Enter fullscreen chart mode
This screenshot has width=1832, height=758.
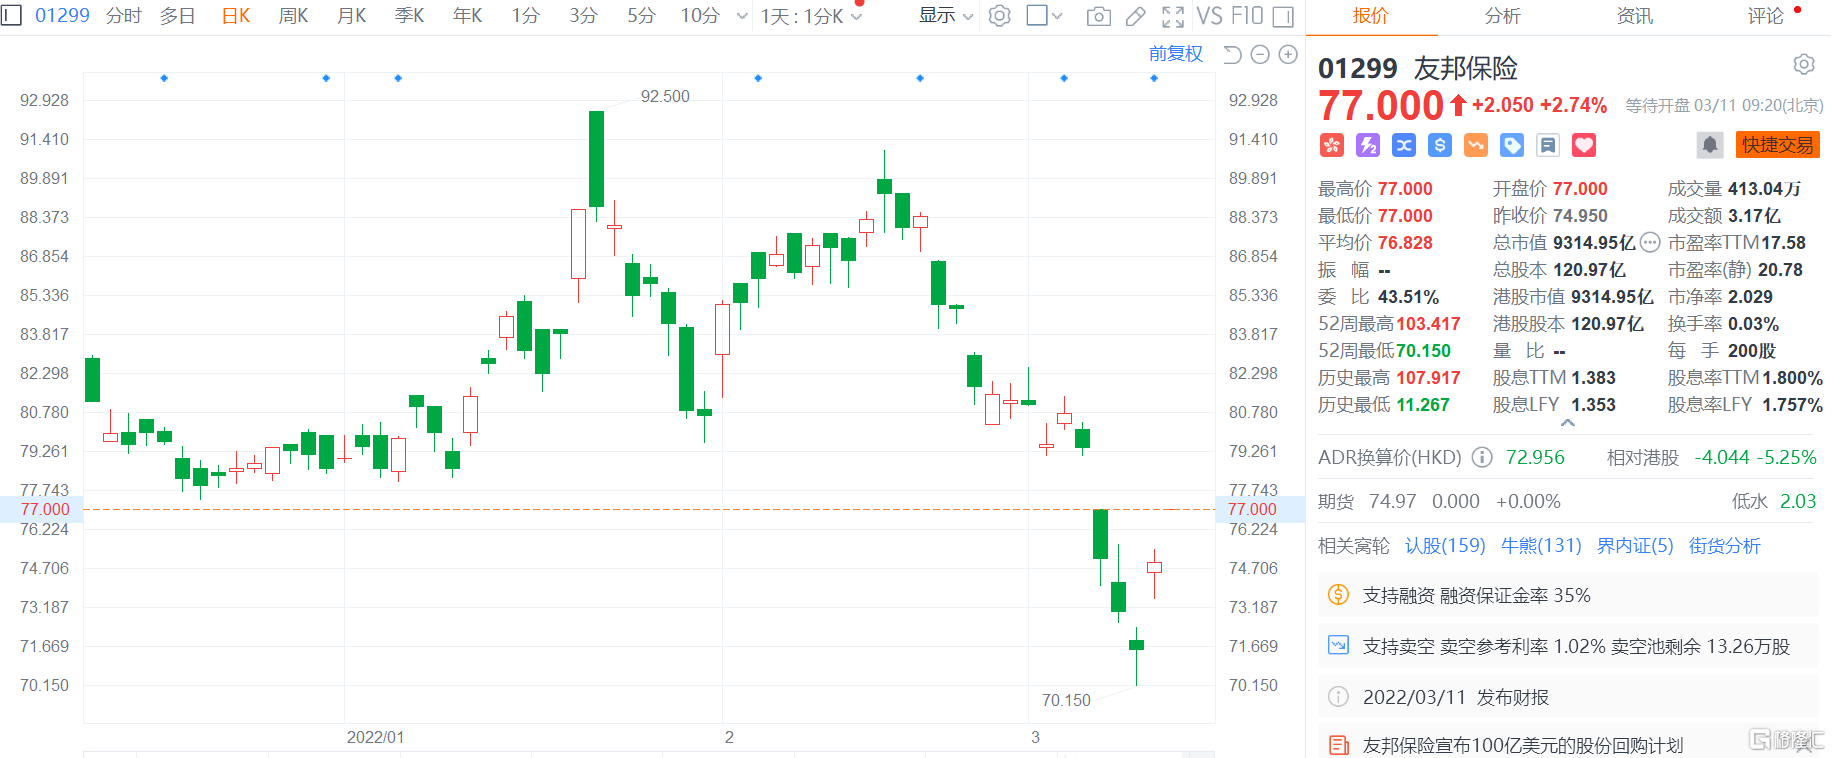[1173, 16]
